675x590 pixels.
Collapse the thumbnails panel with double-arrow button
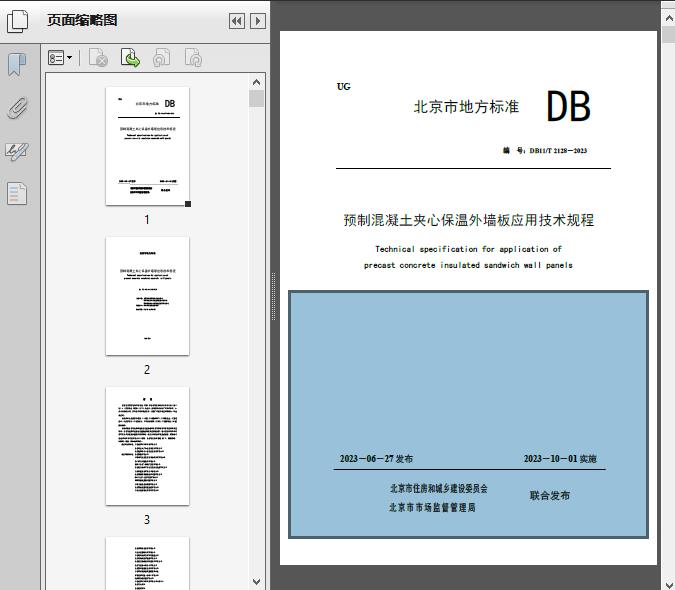coord(237,21)
